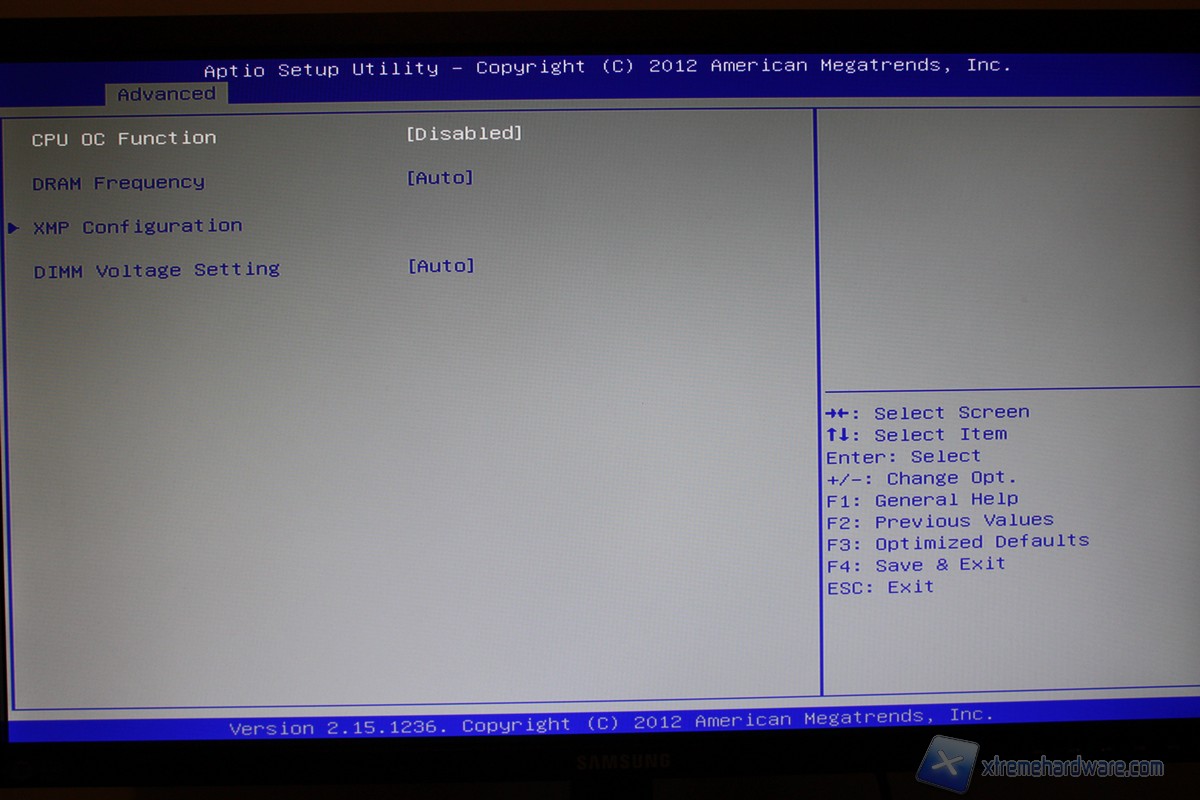Image resolution: width=1200 pixels, height=800 pixels.
Task: Click F2: Previous Values hint
Action: click(940, 521)
